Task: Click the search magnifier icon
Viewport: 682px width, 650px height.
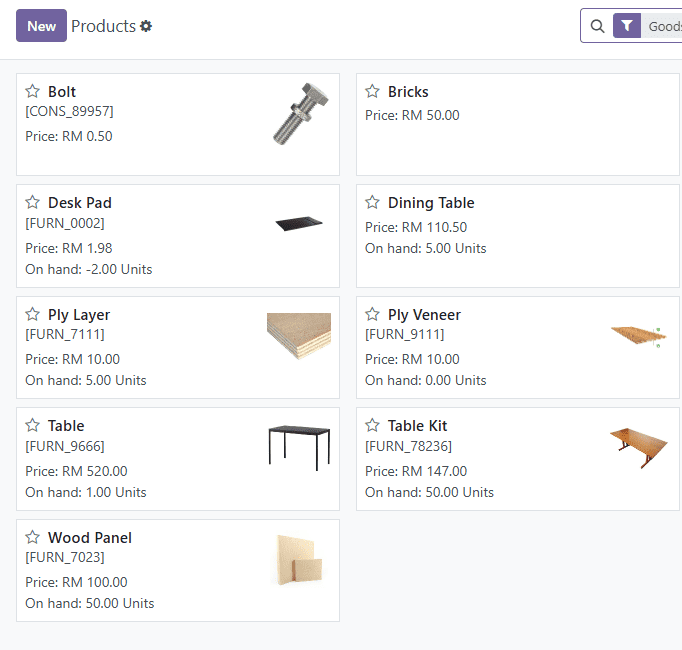Action: (x=597, y=27)
